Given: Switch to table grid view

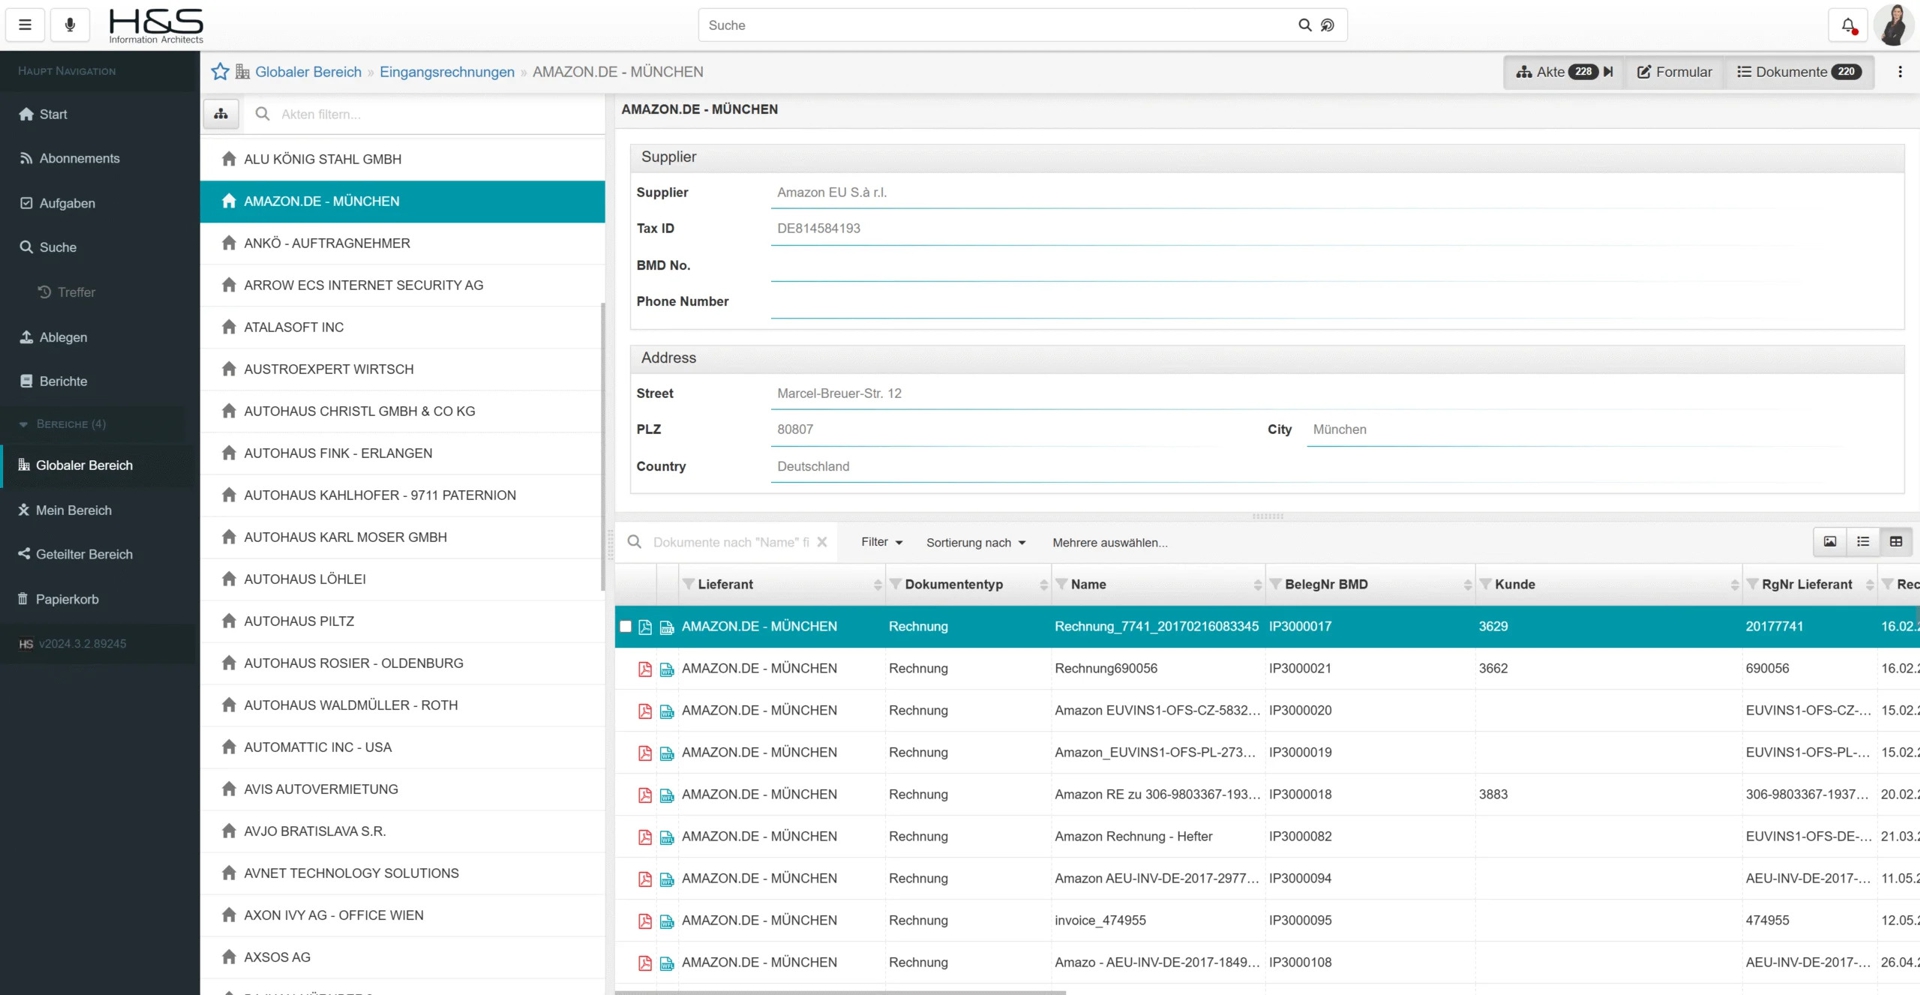Looking at the screenshot, I should pyautogui.click(x=1896, y=542).
